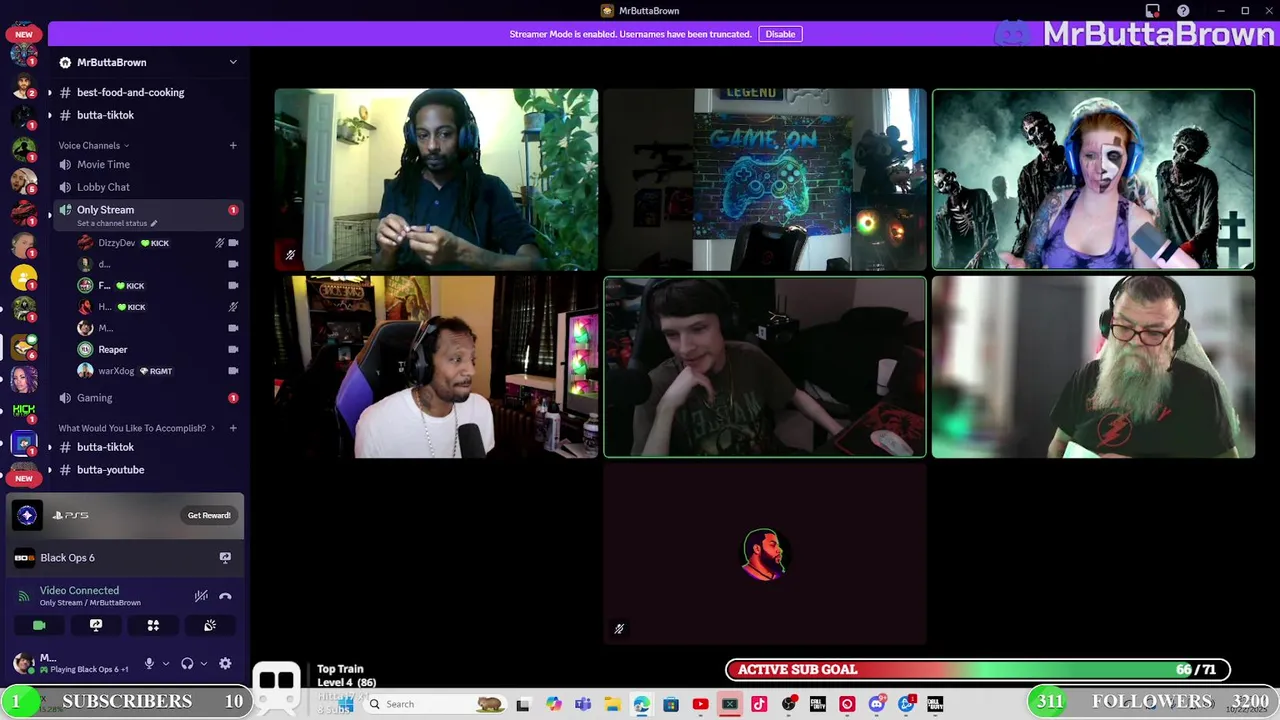Toggle noise suppression icon
The height and width of the screenshot is (720, 1280).
pos(201,596)
